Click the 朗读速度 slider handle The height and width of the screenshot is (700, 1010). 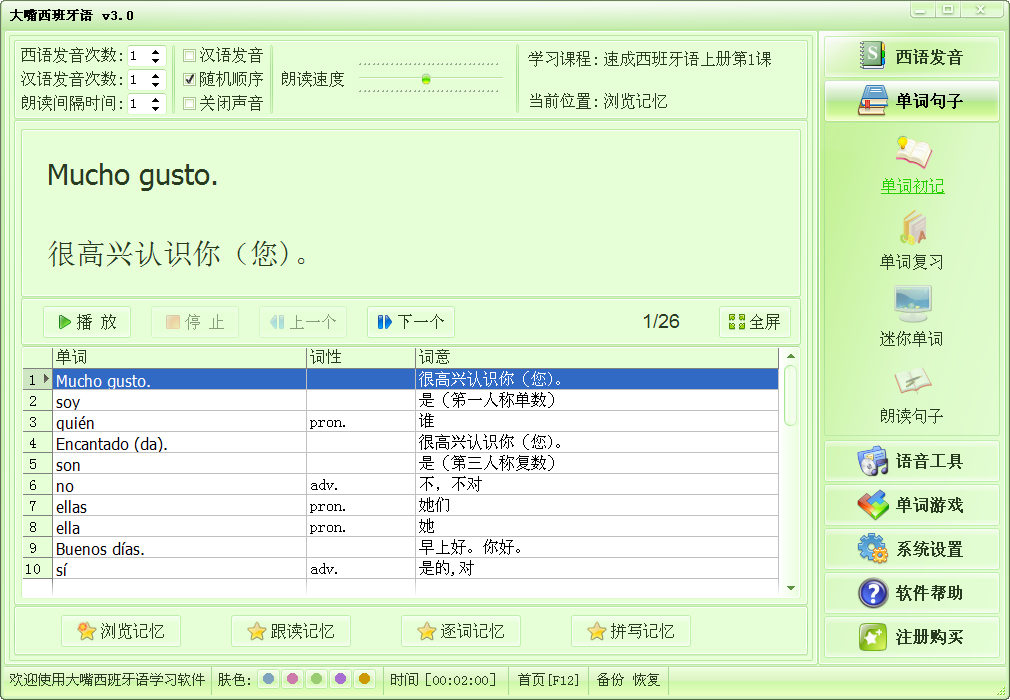click(x=426, y=79)
